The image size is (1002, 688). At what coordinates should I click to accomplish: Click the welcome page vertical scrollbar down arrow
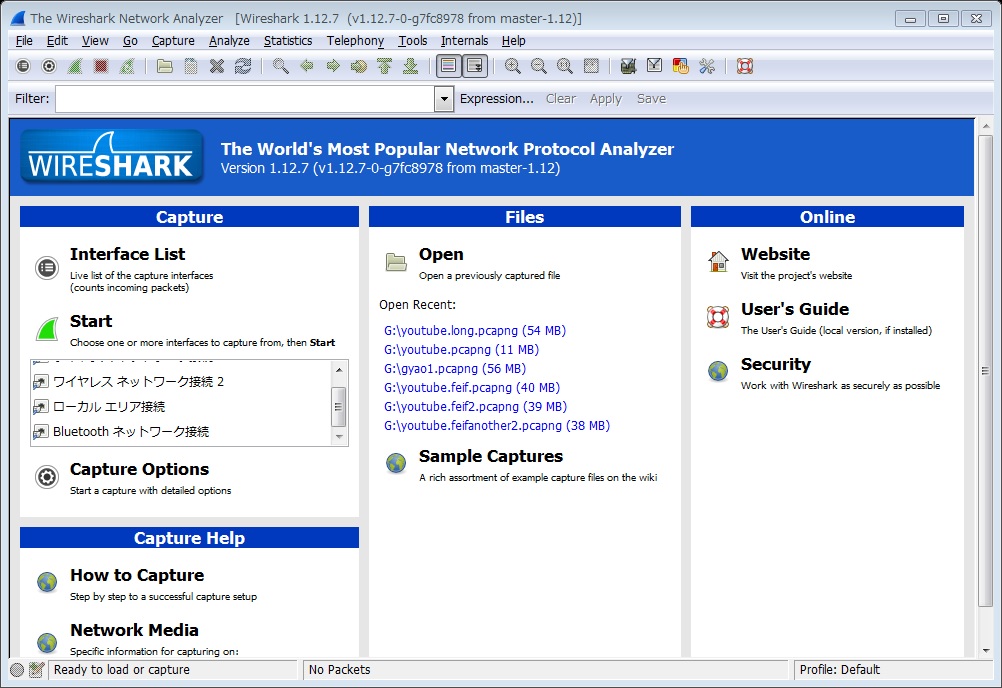point(986,650)
